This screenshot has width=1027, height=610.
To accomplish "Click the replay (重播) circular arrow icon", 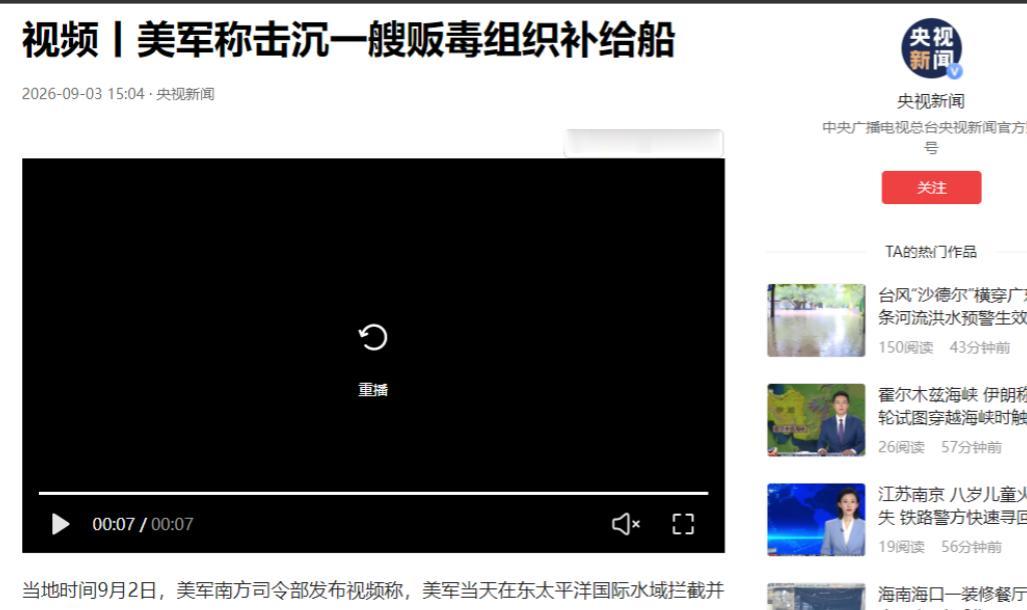I will pyautogui.click(x=373, y=337).
